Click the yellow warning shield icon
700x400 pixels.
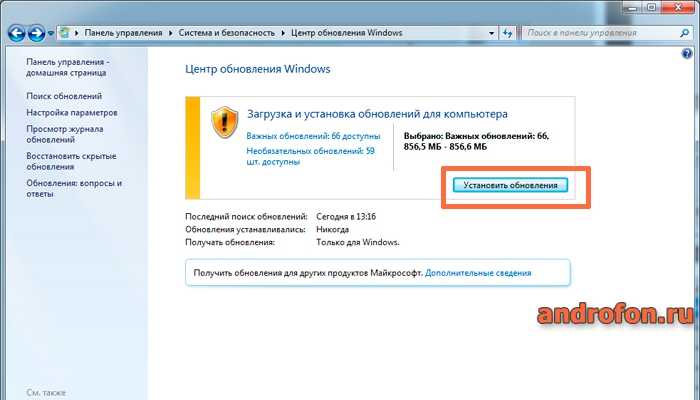(225, 122)
